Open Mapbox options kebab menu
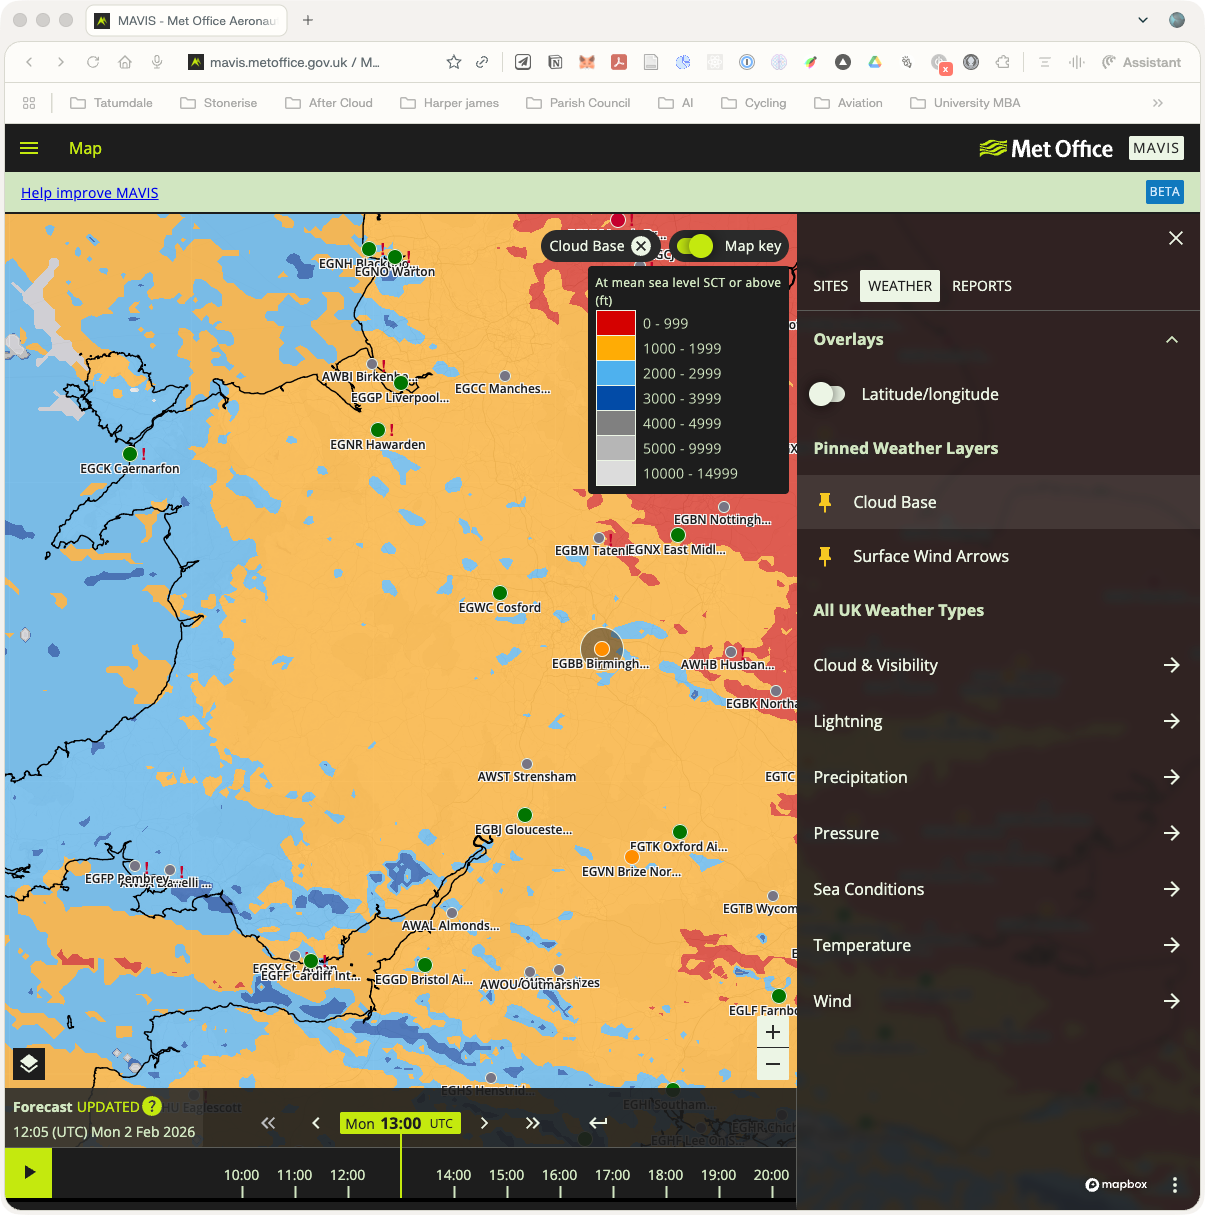Image resolution: width=1205 pixels, height=1215 pixels. pyautogui.click(x=1175, y=1185)
